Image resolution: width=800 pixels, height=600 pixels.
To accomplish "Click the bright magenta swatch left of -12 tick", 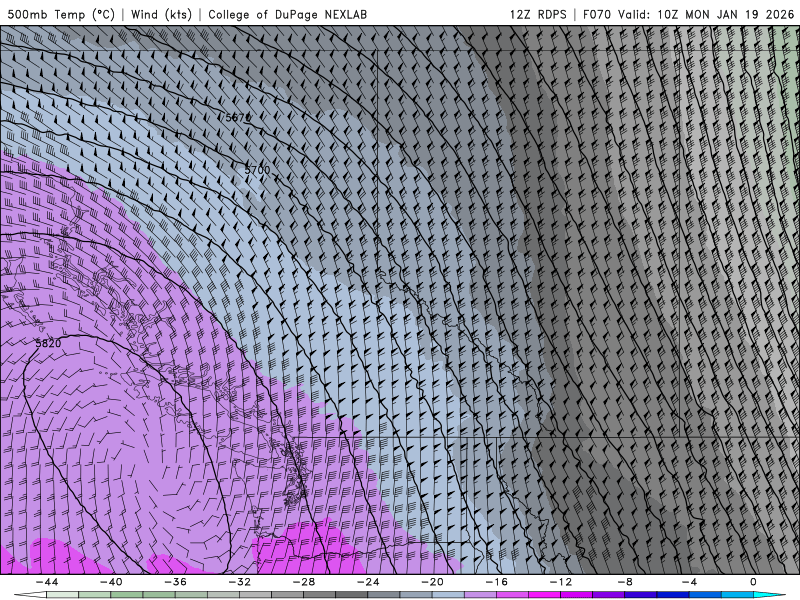I will pyautogui.click(x=544, y=595).
